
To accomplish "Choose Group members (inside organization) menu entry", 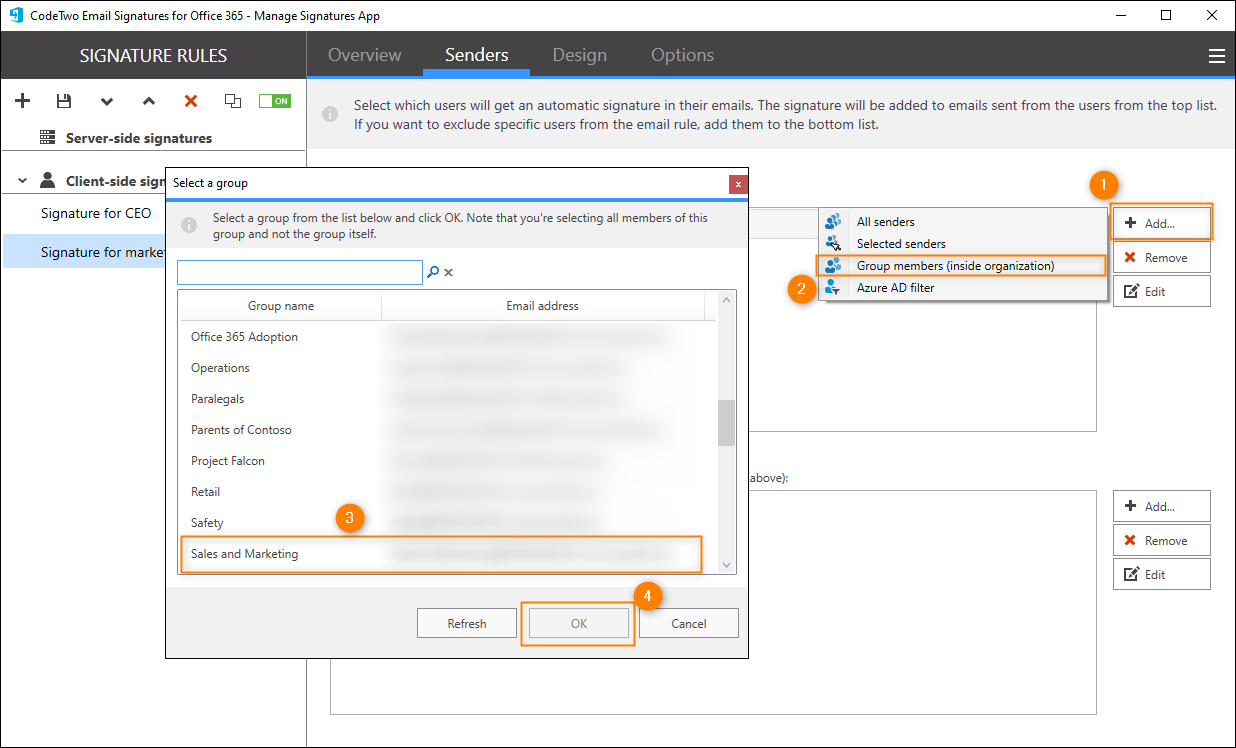I will coord(955,266).
